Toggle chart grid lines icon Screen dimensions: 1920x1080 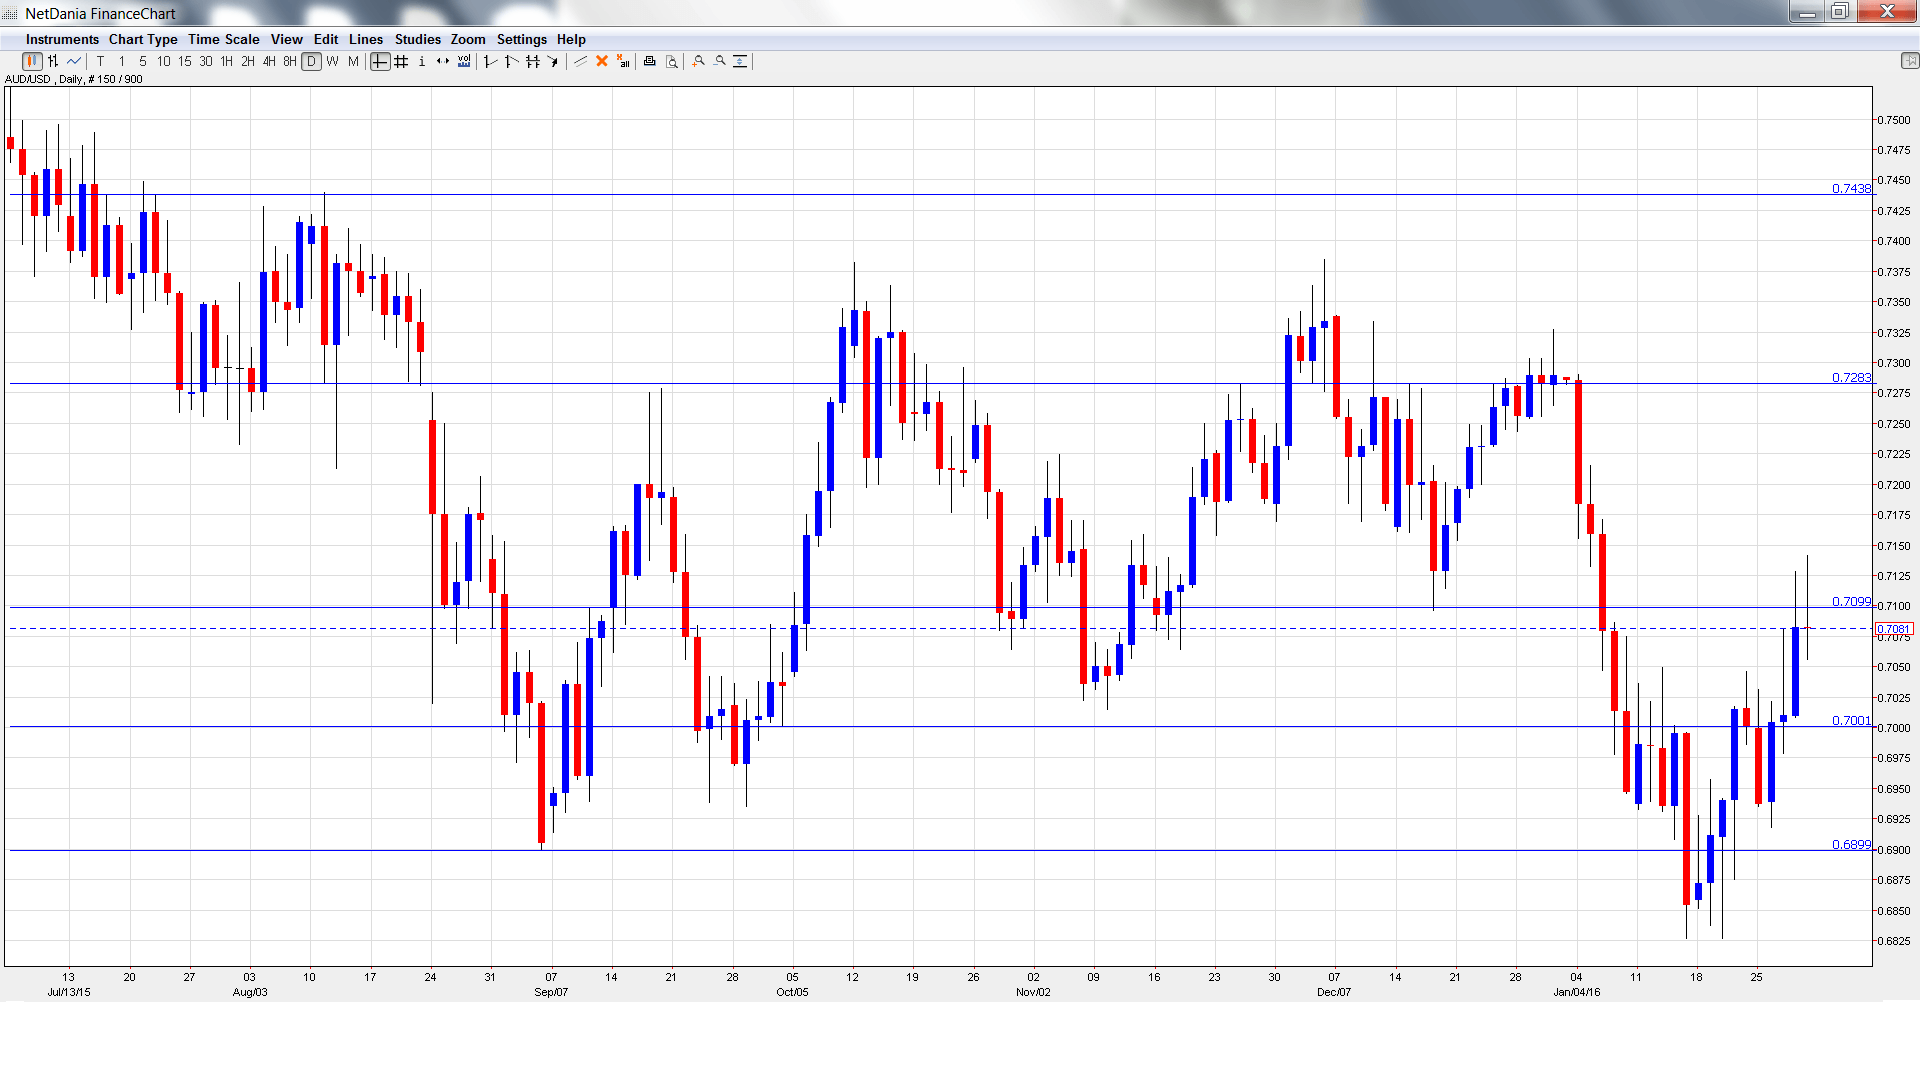tap(401, 62)
